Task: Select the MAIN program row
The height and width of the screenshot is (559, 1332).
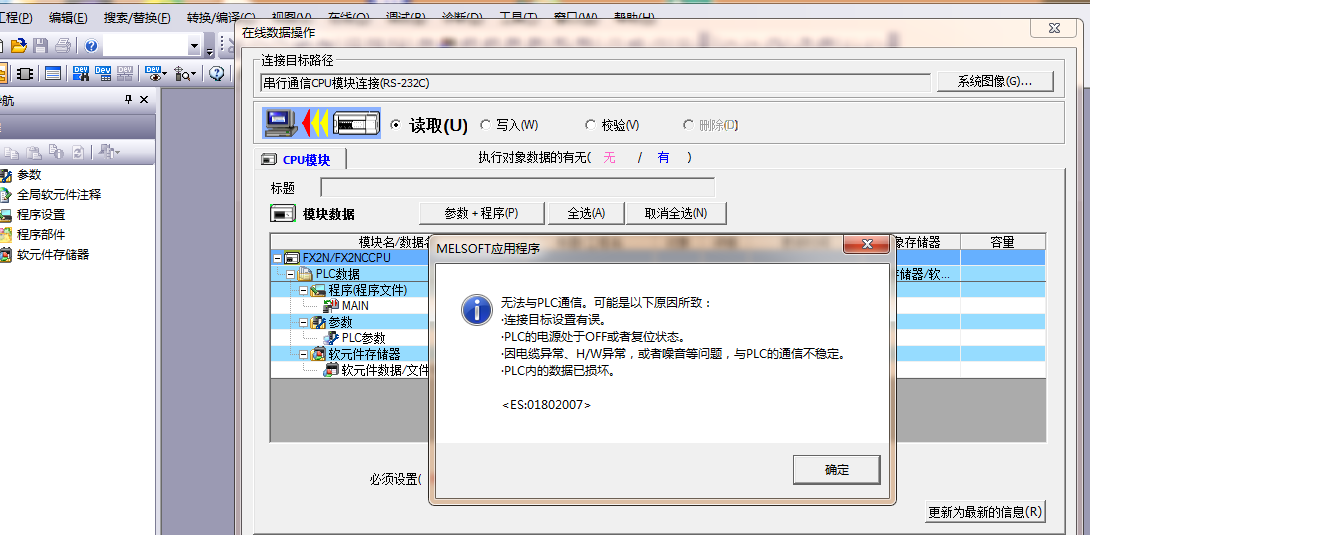Action: 355,306
